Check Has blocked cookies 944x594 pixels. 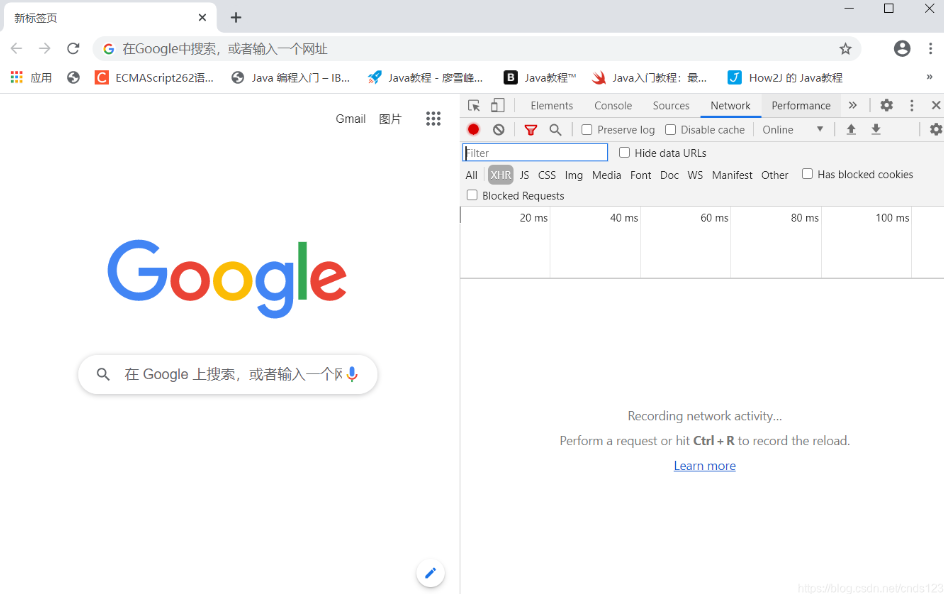coord(807,174)
